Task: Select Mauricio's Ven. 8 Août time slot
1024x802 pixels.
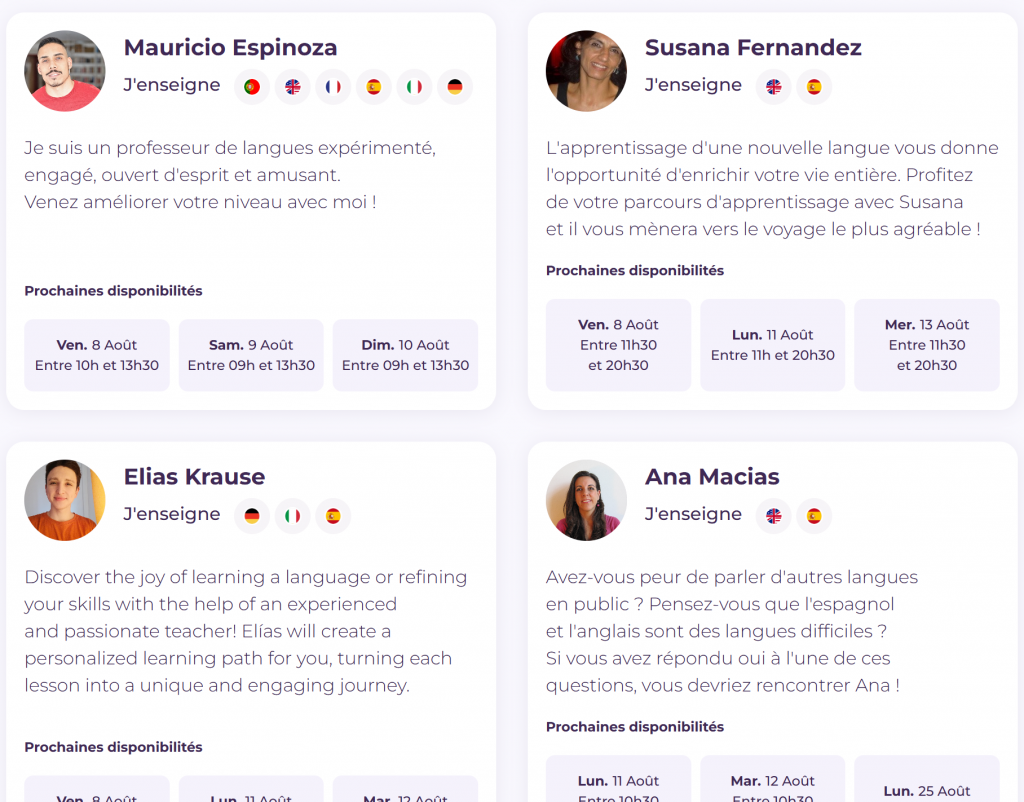Action: [97, 355]
